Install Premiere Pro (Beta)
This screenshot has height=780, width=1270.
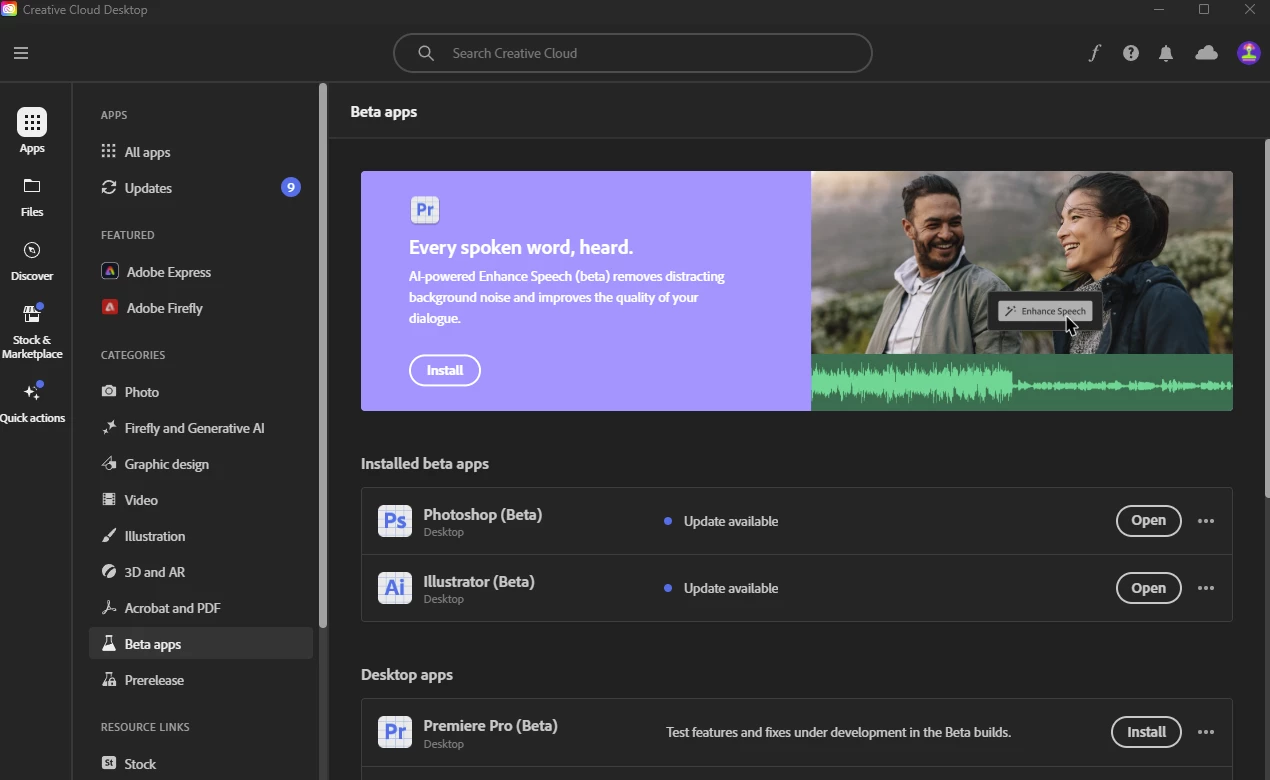1146,732
